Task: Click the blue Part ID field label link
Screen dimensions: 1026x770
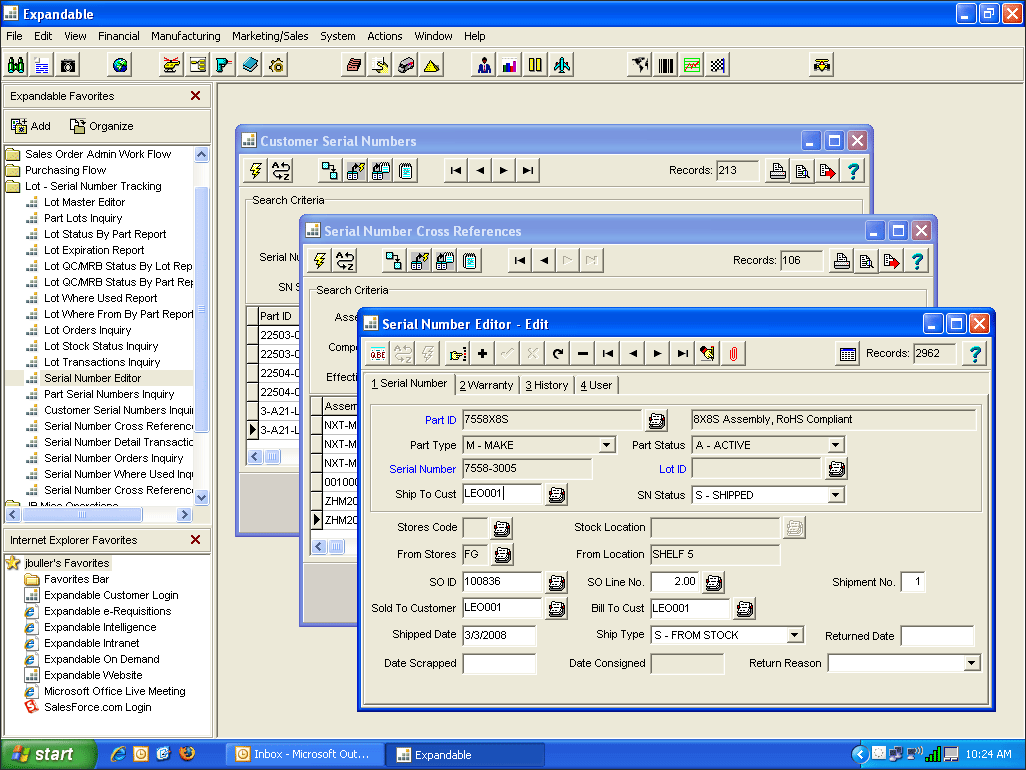Action: pyautogui.click(x=441, y=420)
